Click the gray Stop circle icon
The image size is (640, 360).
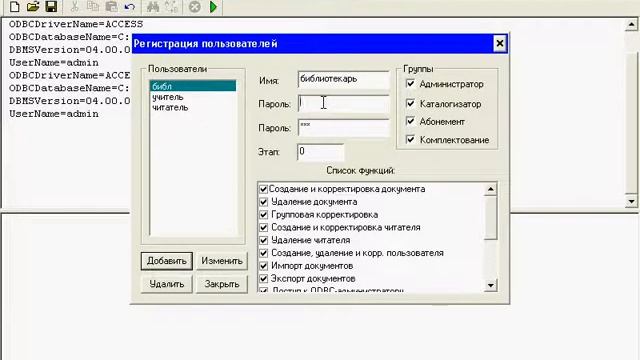click(195, 7)
